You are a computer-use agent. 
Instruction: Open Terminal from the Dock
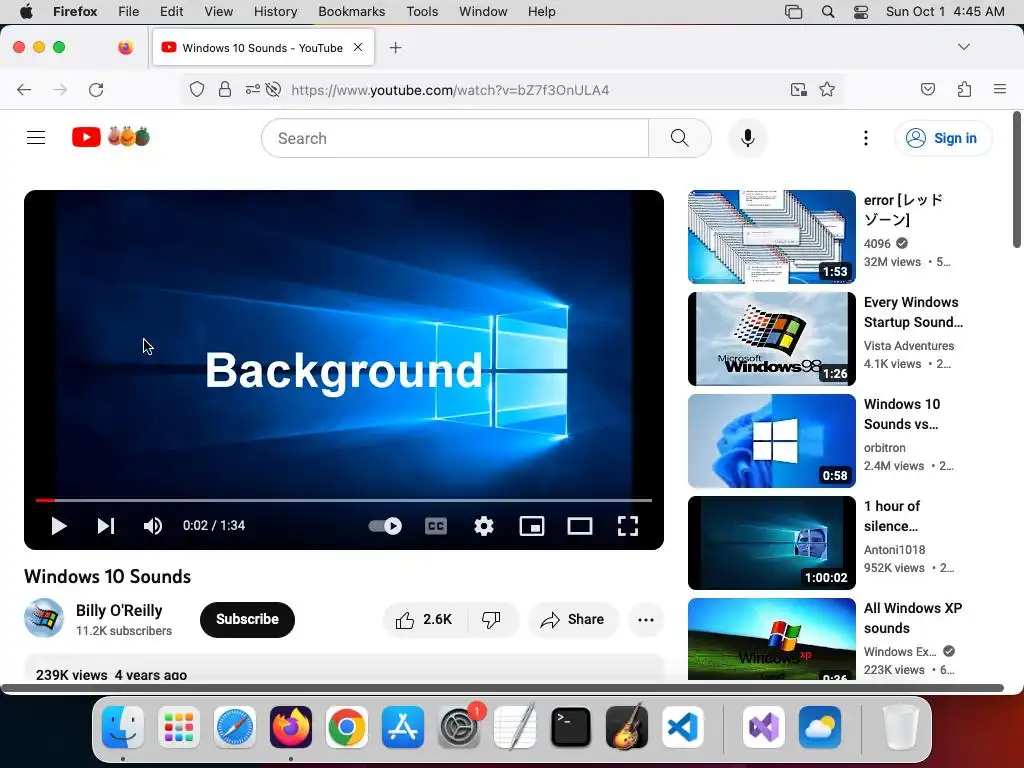pos(571,727)
